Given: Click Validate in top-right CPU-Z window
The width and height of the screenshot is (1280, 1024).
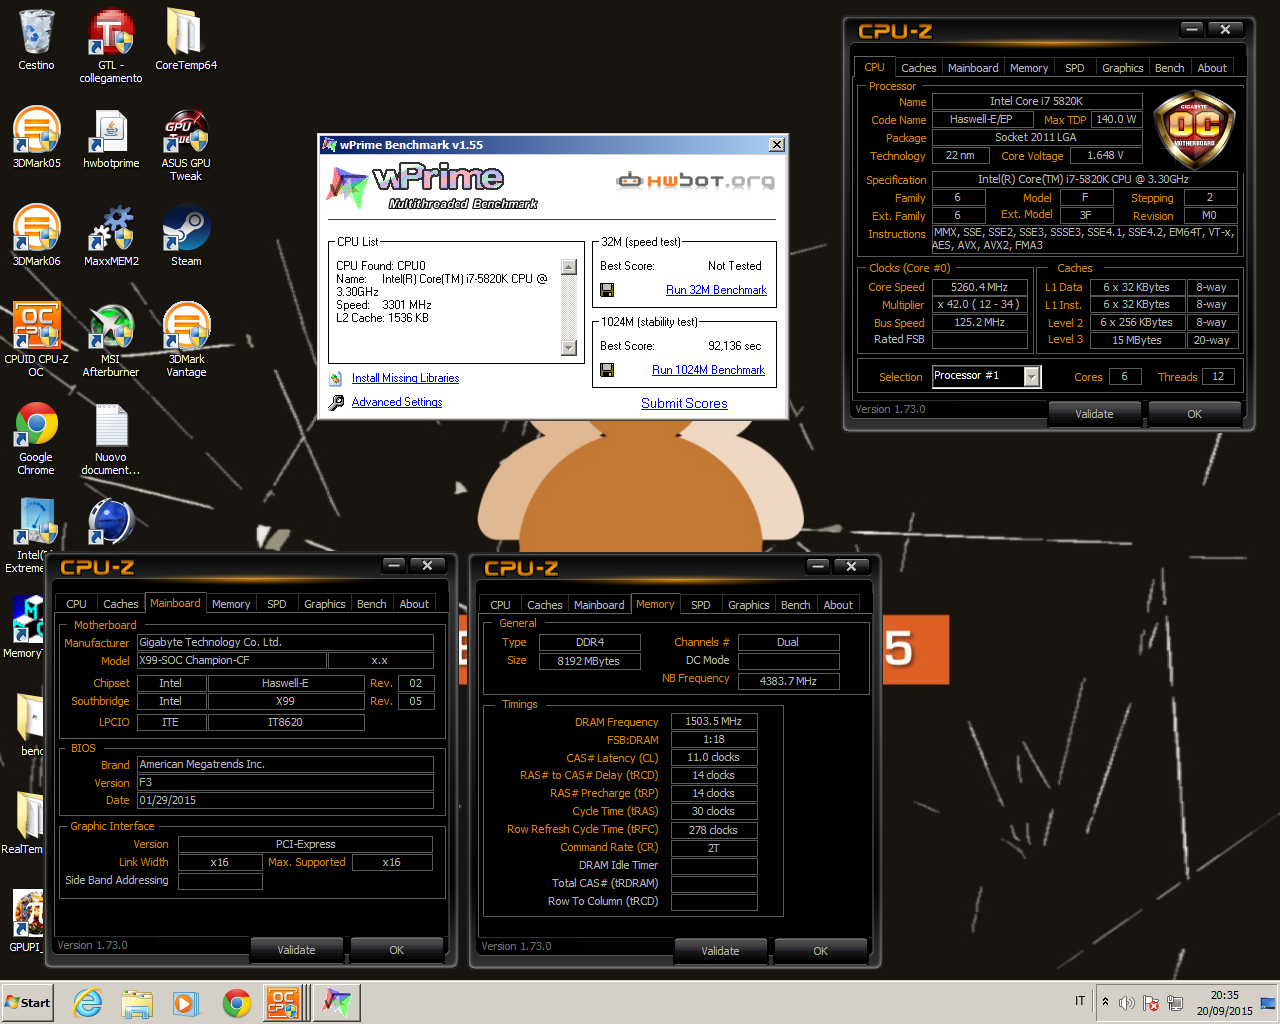Looking at the screenshot, I should 1094,414.
